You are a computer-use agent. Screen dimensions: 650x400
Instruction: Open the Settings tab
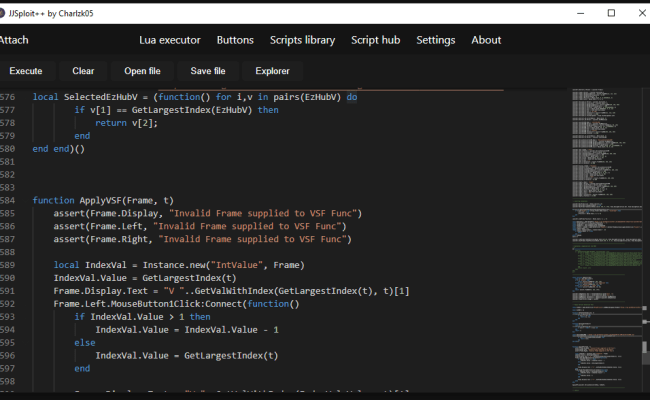(436, 40)
